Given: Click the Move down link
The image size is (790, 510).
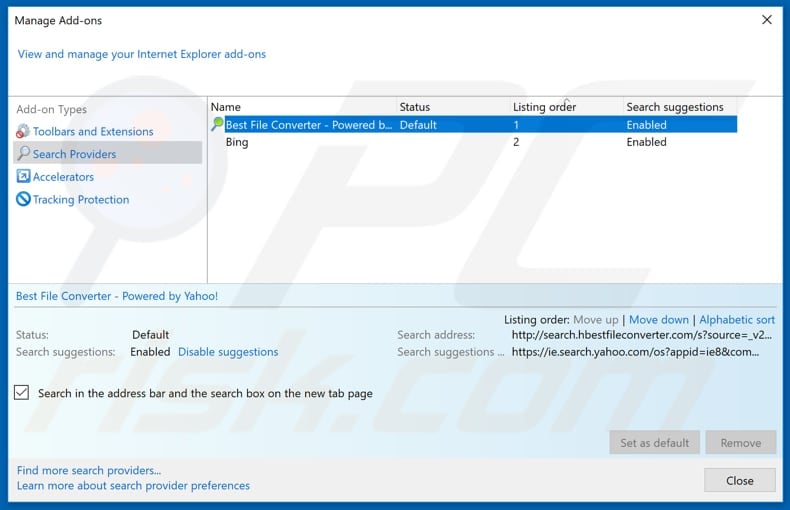Looking at the screenshot, I should pos(659,320).
